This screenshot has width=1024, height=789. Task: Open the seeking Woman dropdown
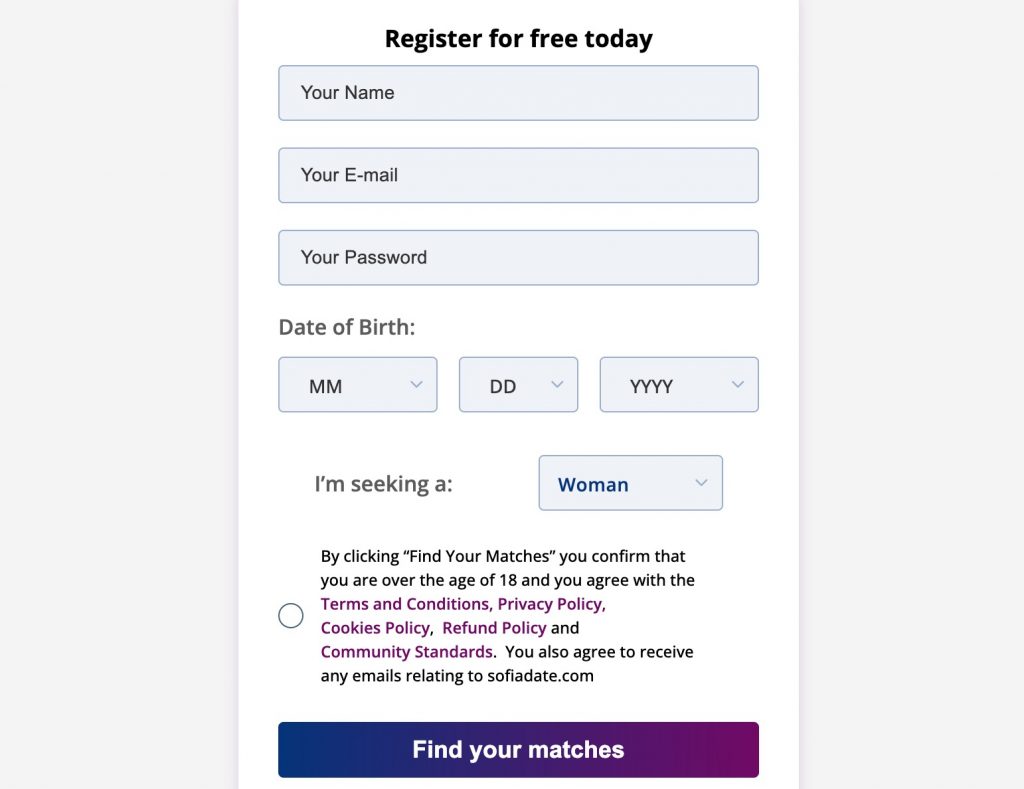click(x=630, y=484)
